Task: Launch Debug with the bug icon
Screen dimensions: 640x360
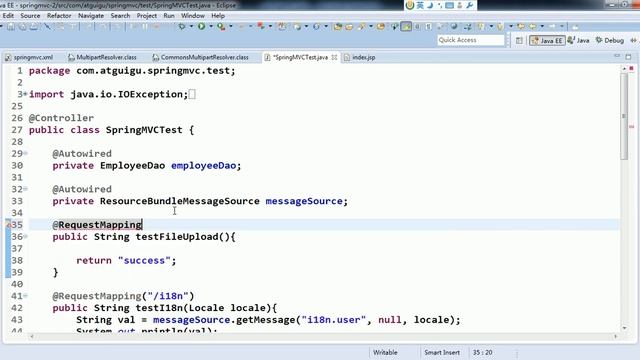Action: coord(182,27)
